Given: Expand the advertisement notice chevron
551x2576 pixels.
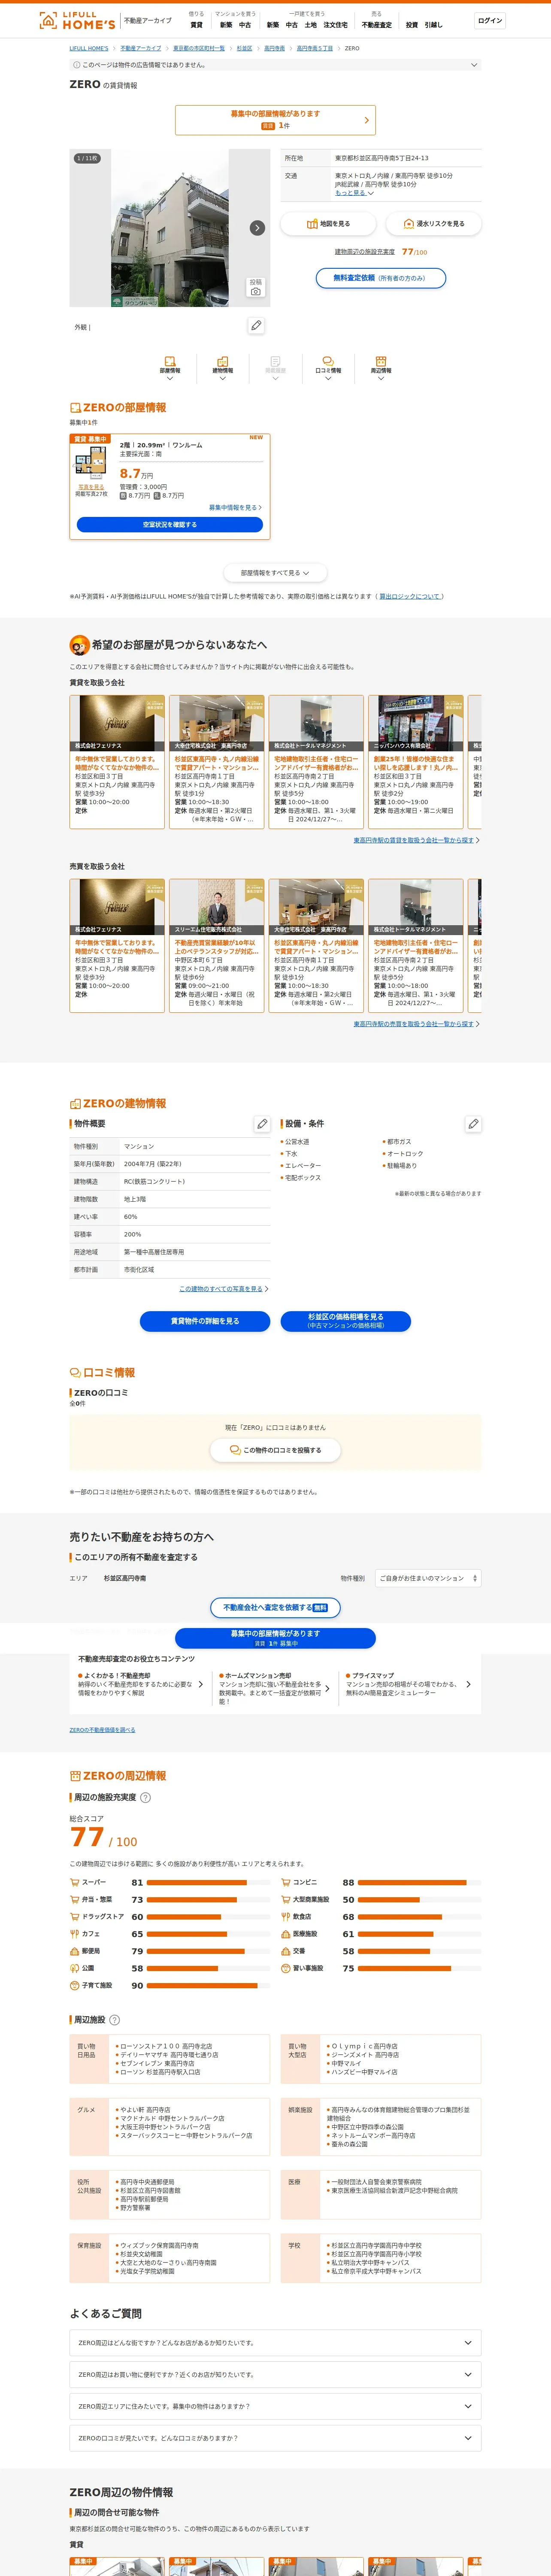Looking at the screenshot, I should coord(474,65).
